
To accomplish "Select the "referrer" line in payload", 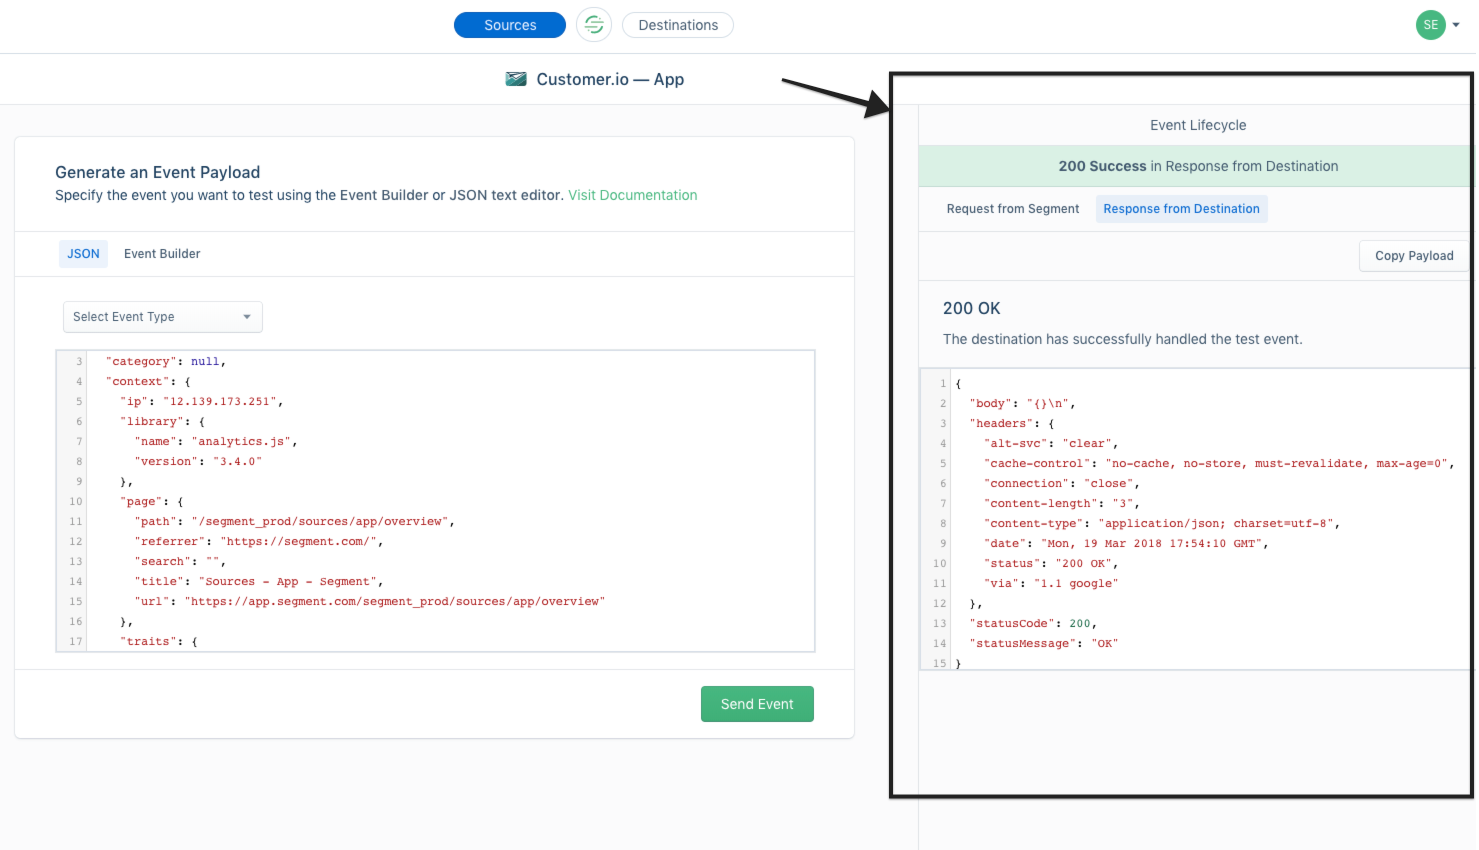I will click(259, 541).
